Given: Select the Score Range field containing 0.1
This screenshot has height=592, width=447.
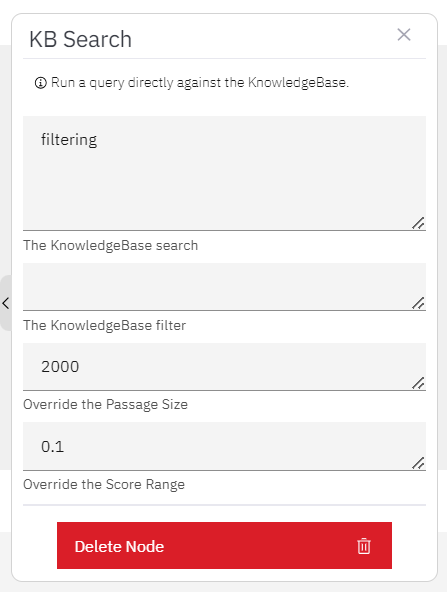Looking at the screenshot, I should [224, 447].
